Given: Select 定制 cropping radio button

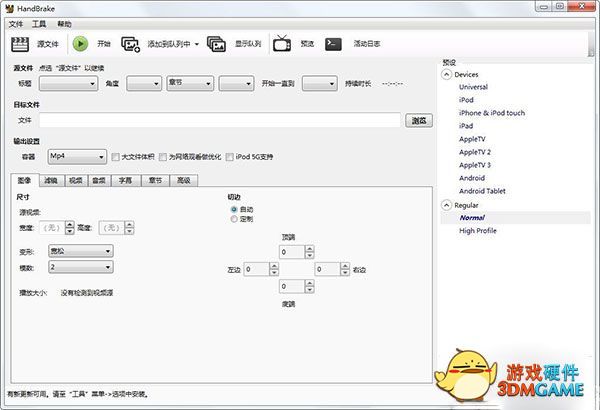Looking at the screenshot, I should (234, 219).
